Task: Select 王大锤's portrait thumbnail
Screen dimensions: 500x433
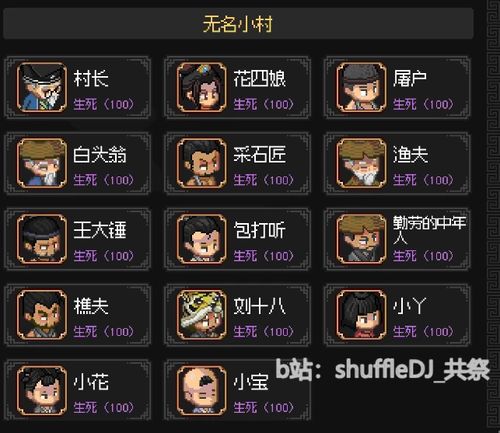Action: (42, 239)
